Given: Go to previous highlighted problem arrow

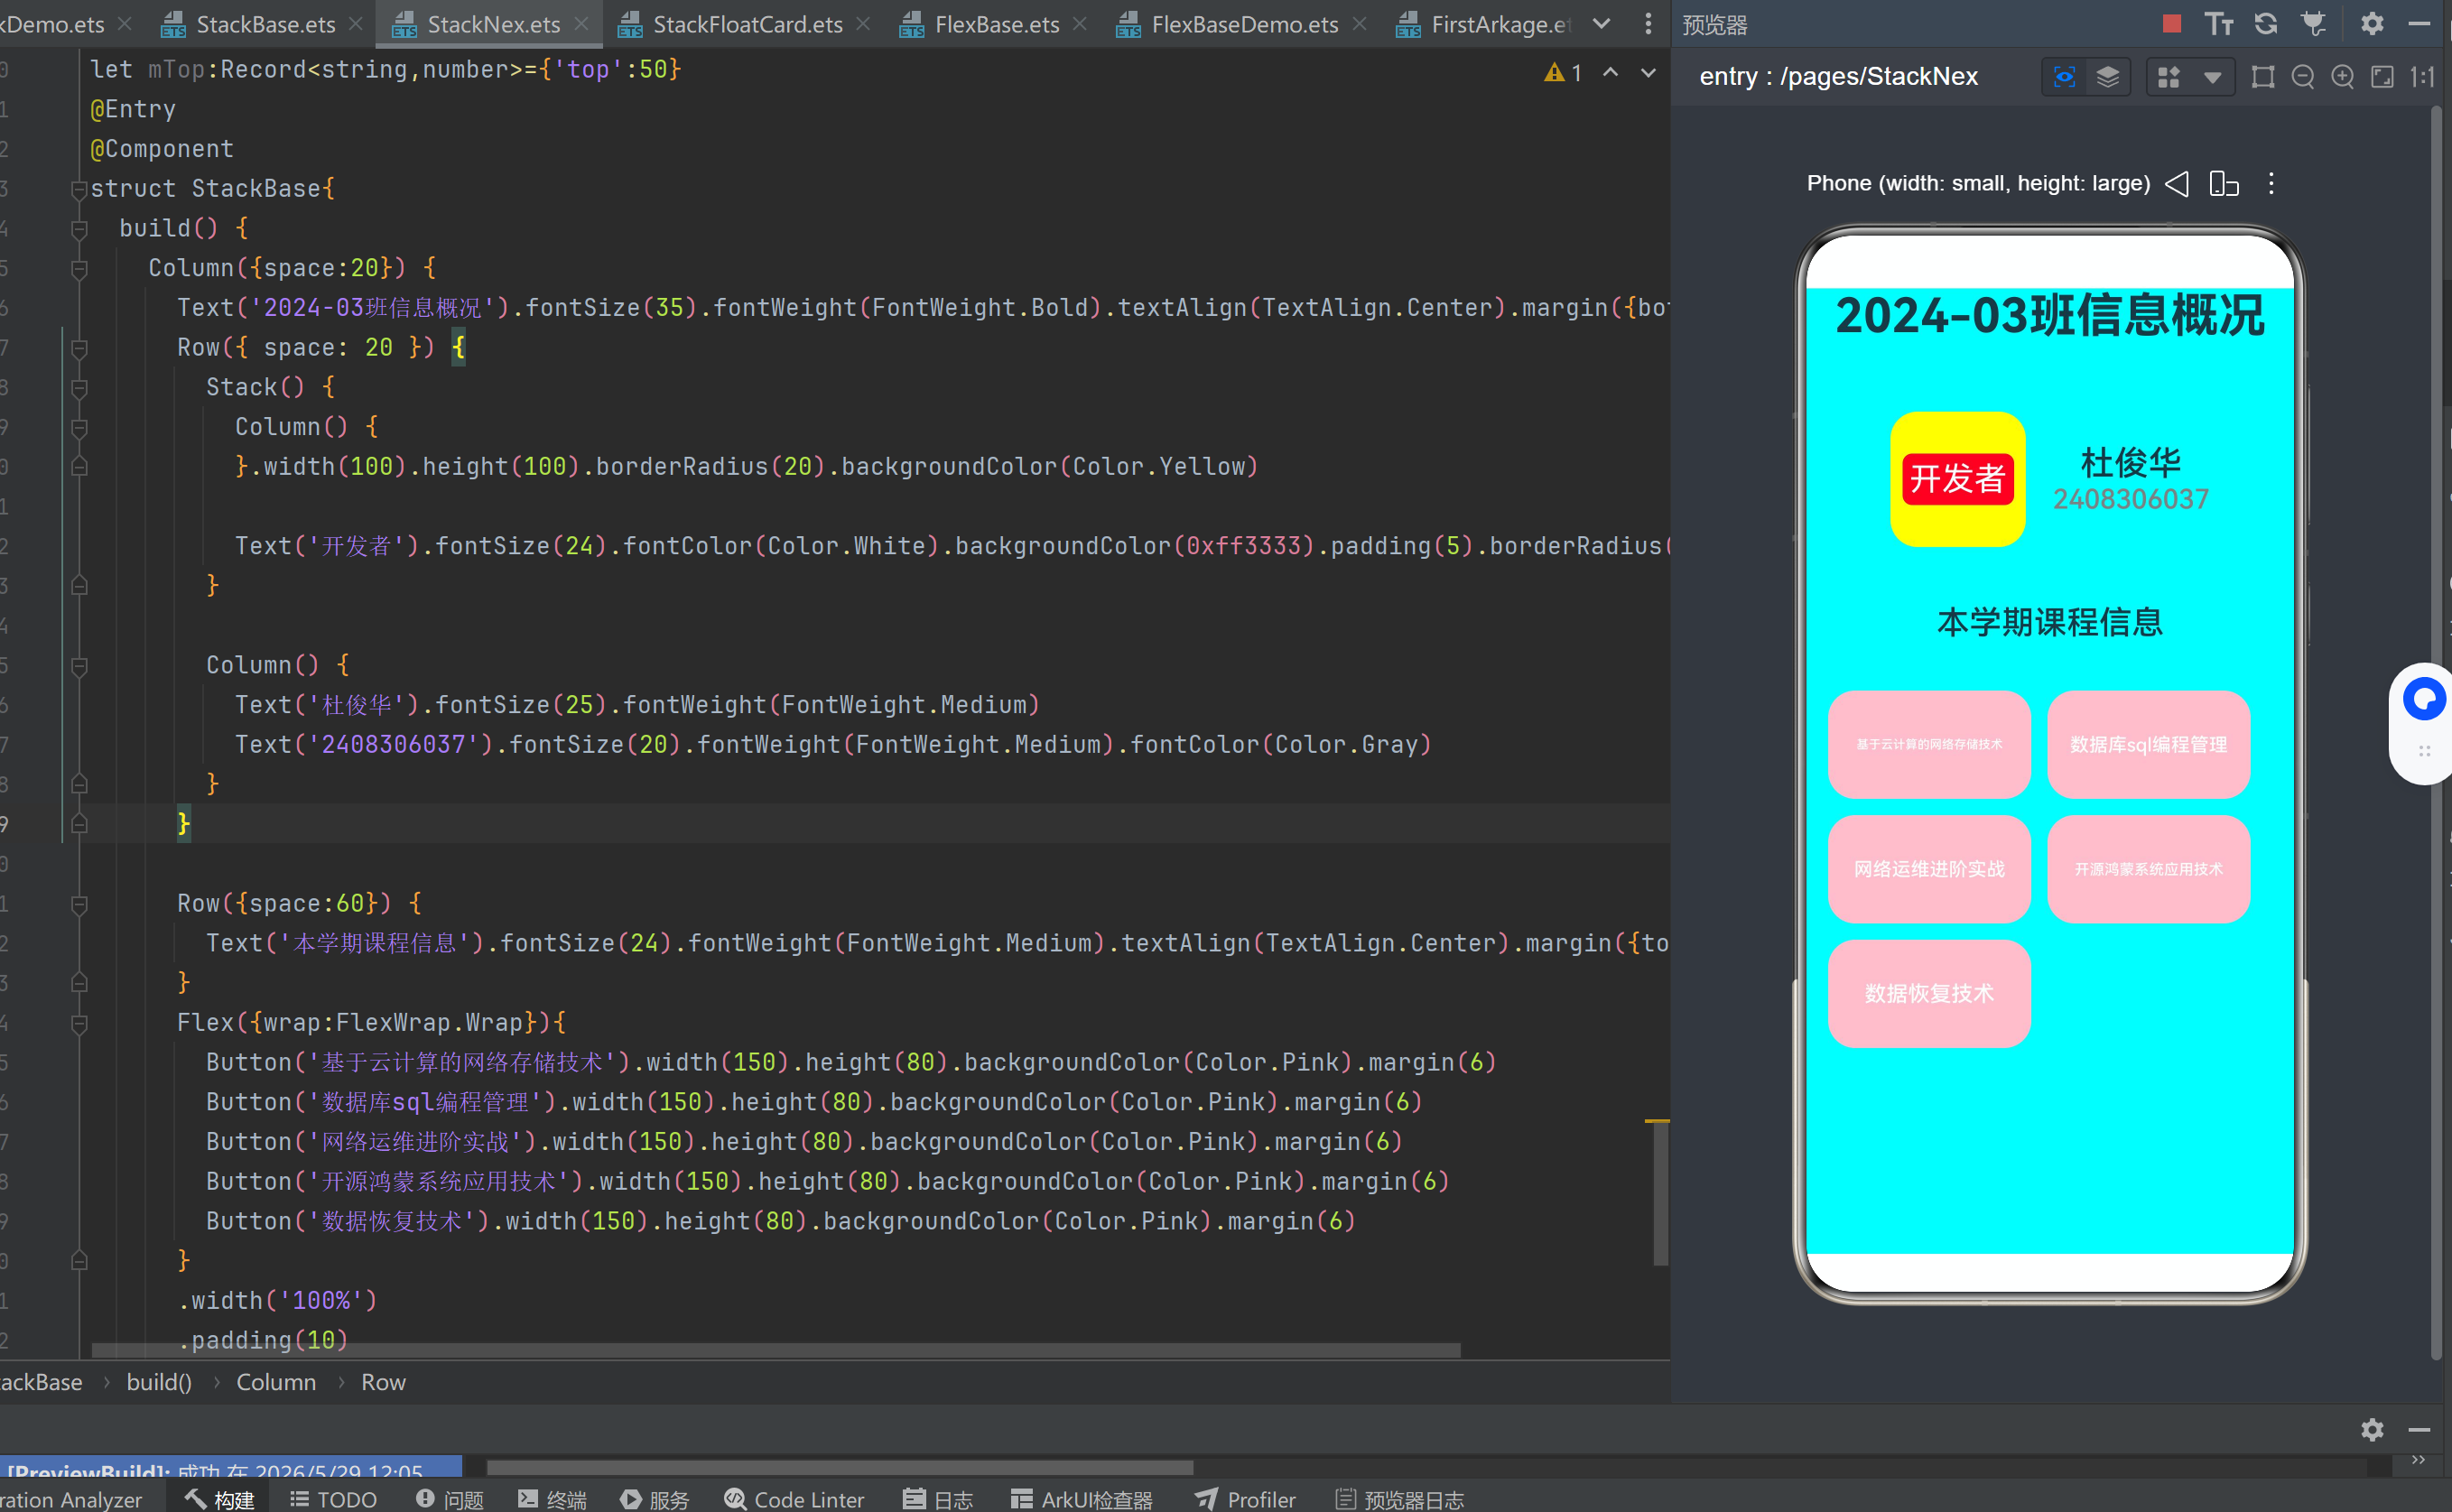Looking at the screenshot, I should pyautogui.click(x=1611, y=72).
